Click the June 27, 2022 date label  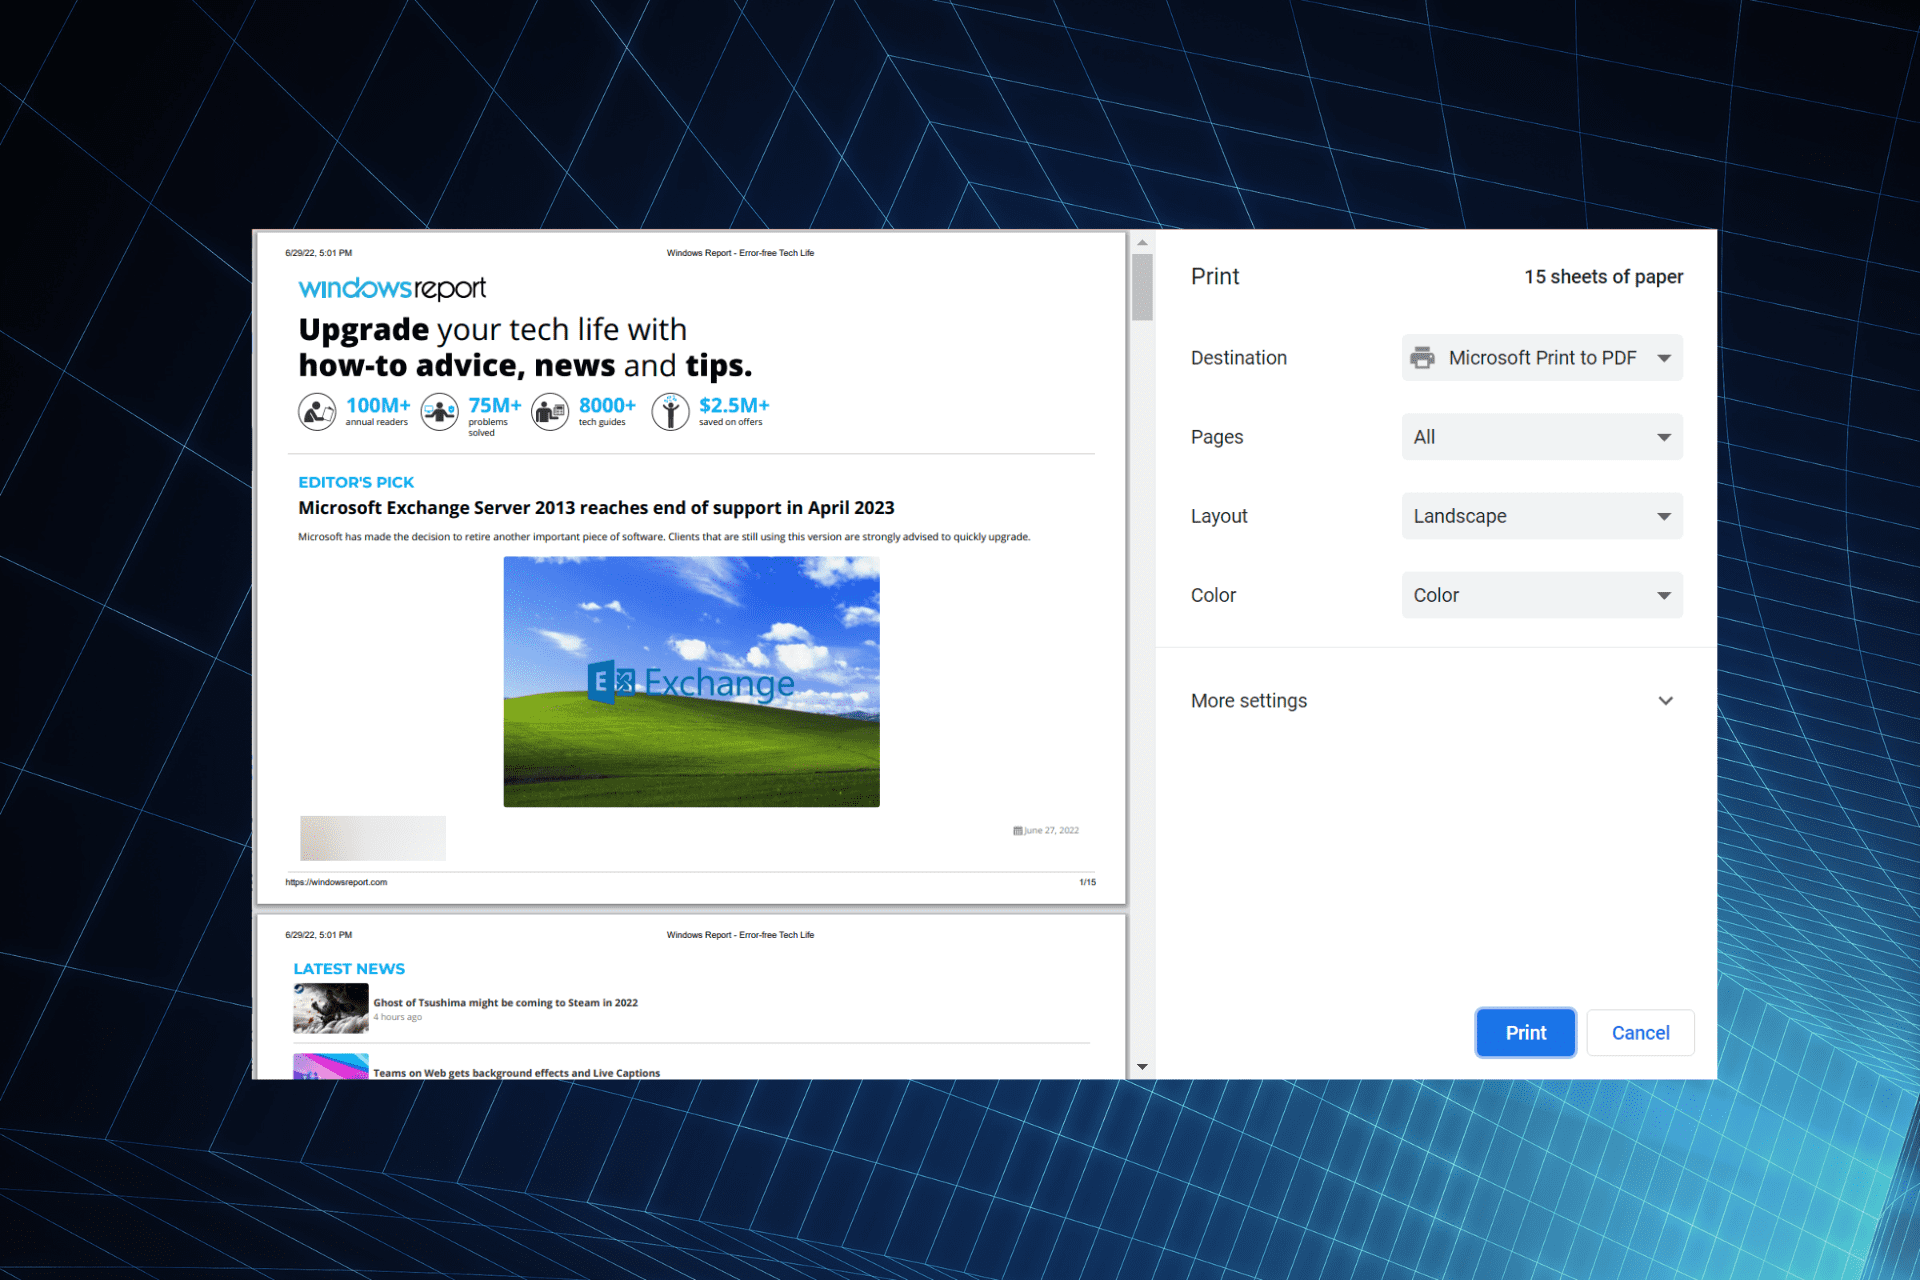(1046, 830)
